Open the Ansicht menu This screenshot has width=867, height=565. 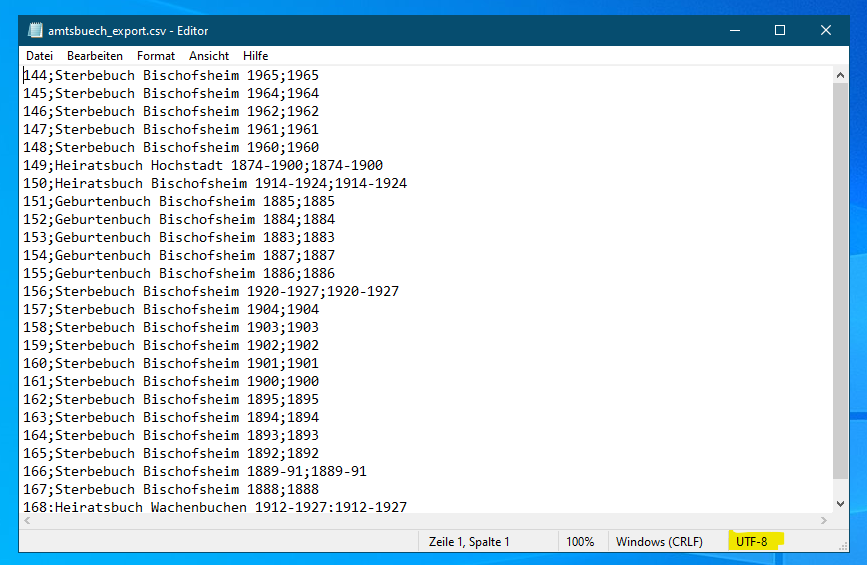click(x=209, y=56)
